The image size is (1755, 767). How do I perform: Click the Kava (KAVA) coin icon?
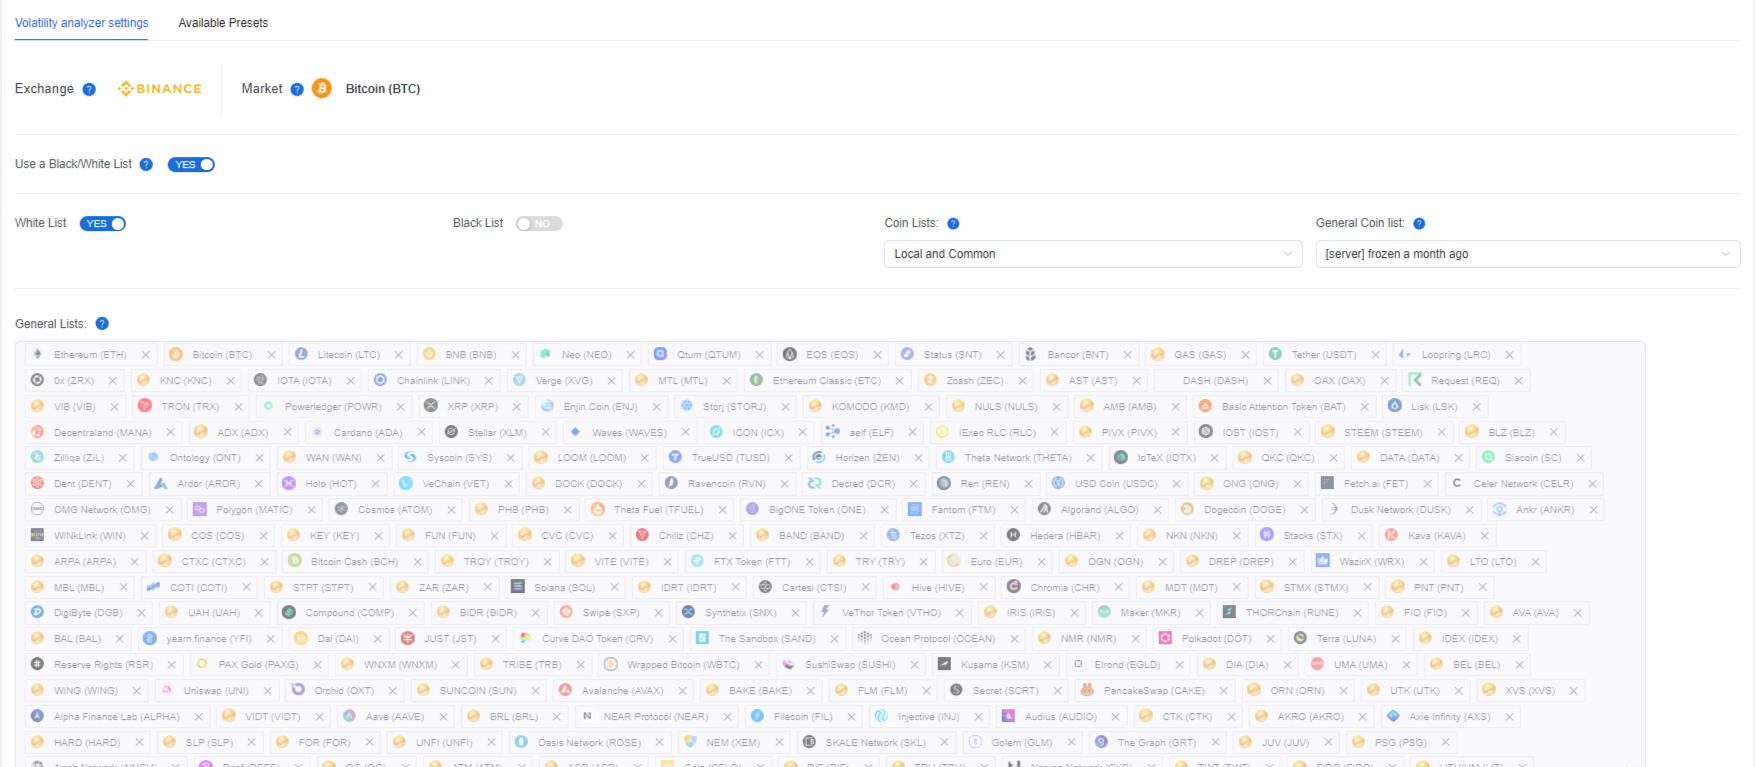pos(1390,535)
